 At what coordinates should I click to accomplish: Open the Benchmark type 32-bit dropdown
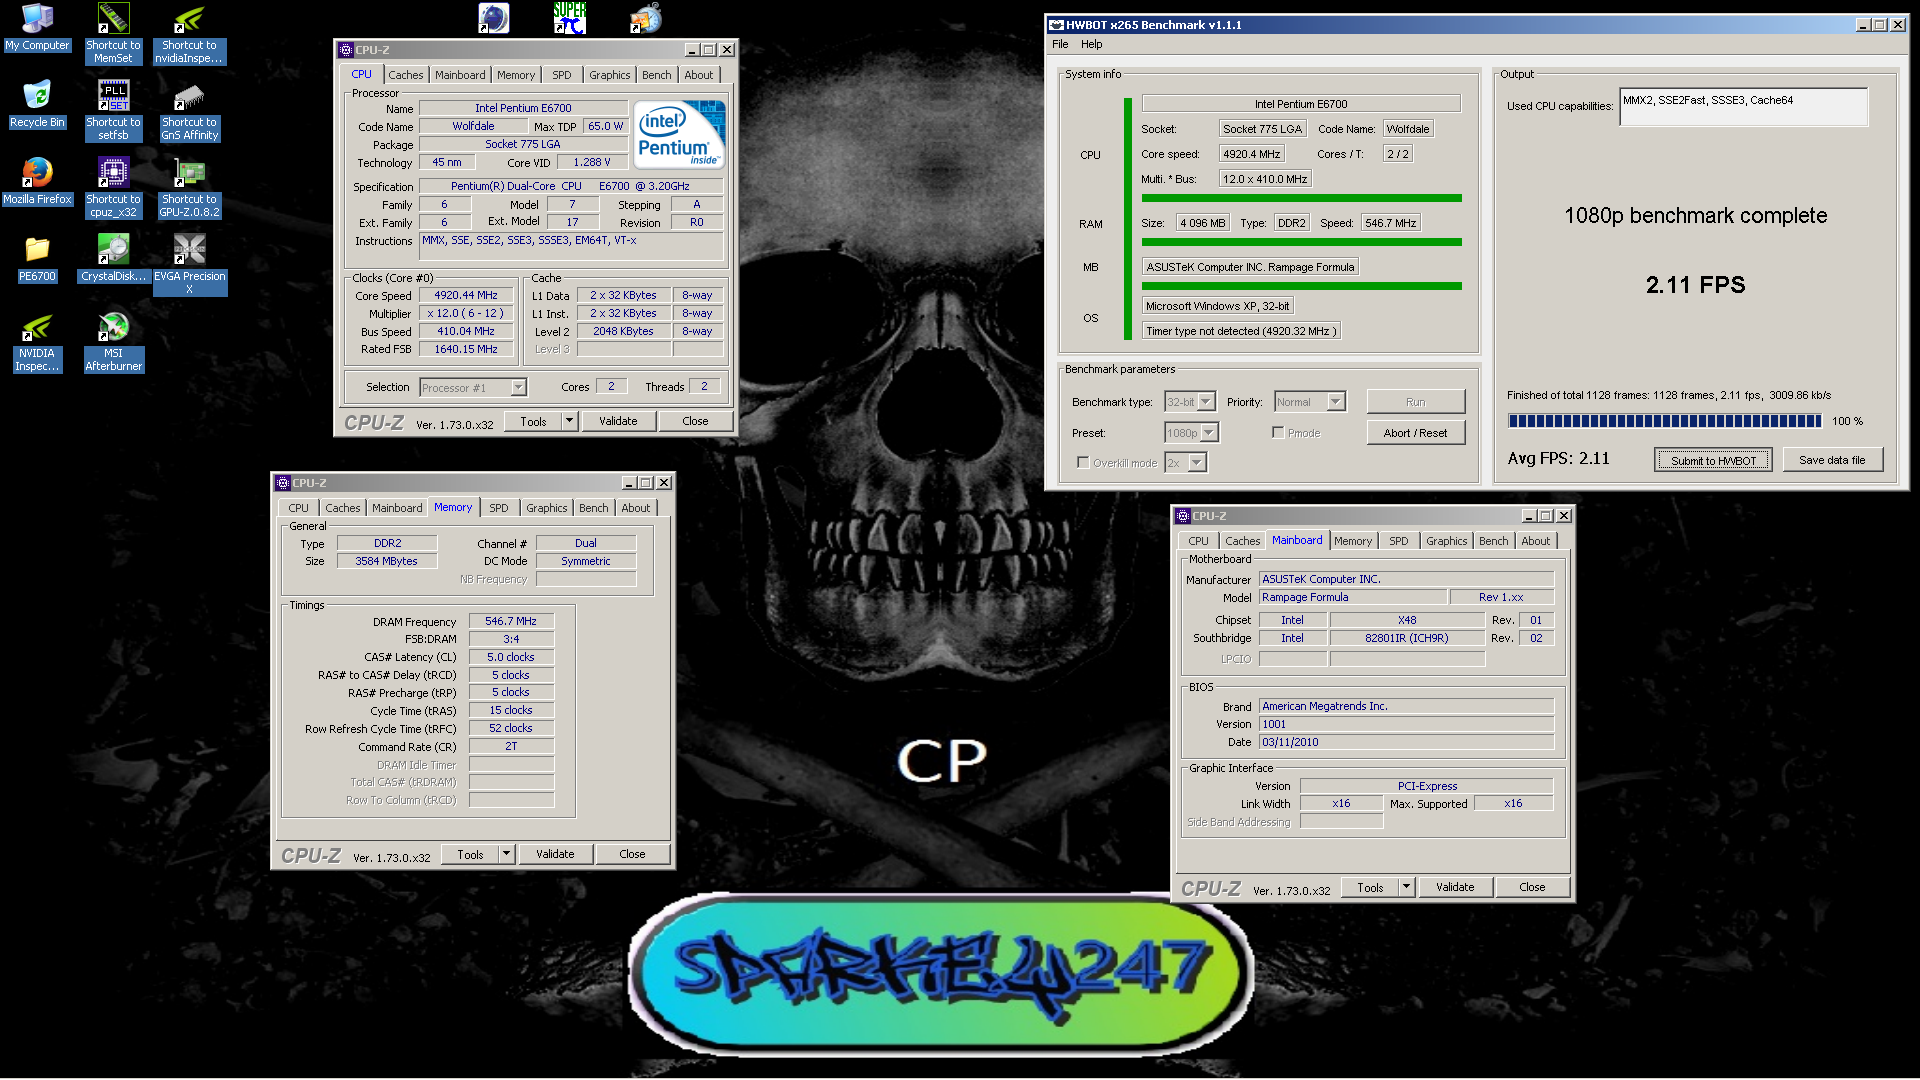click(x=1206, y=402)
